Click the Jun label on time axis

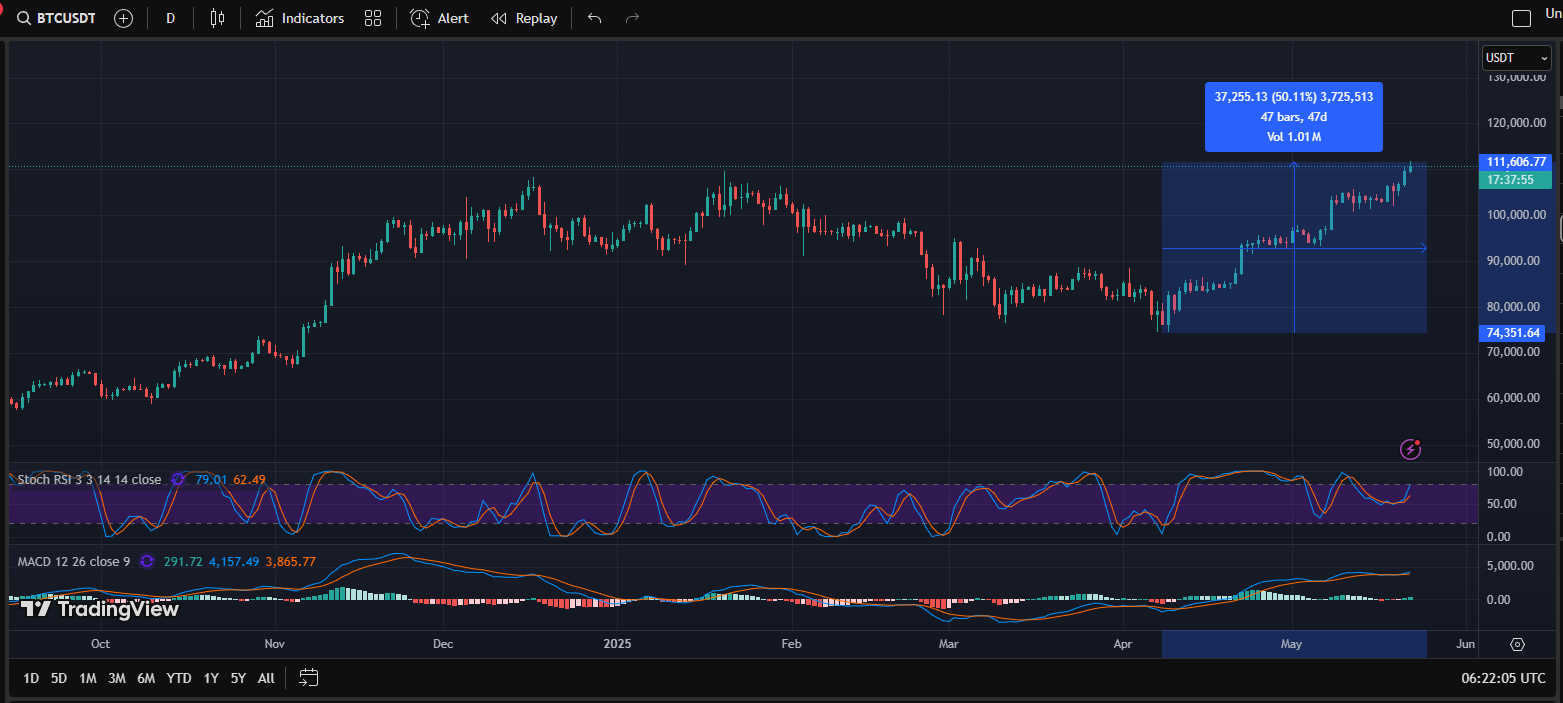pyautogui.click(x=1466, y=644)
